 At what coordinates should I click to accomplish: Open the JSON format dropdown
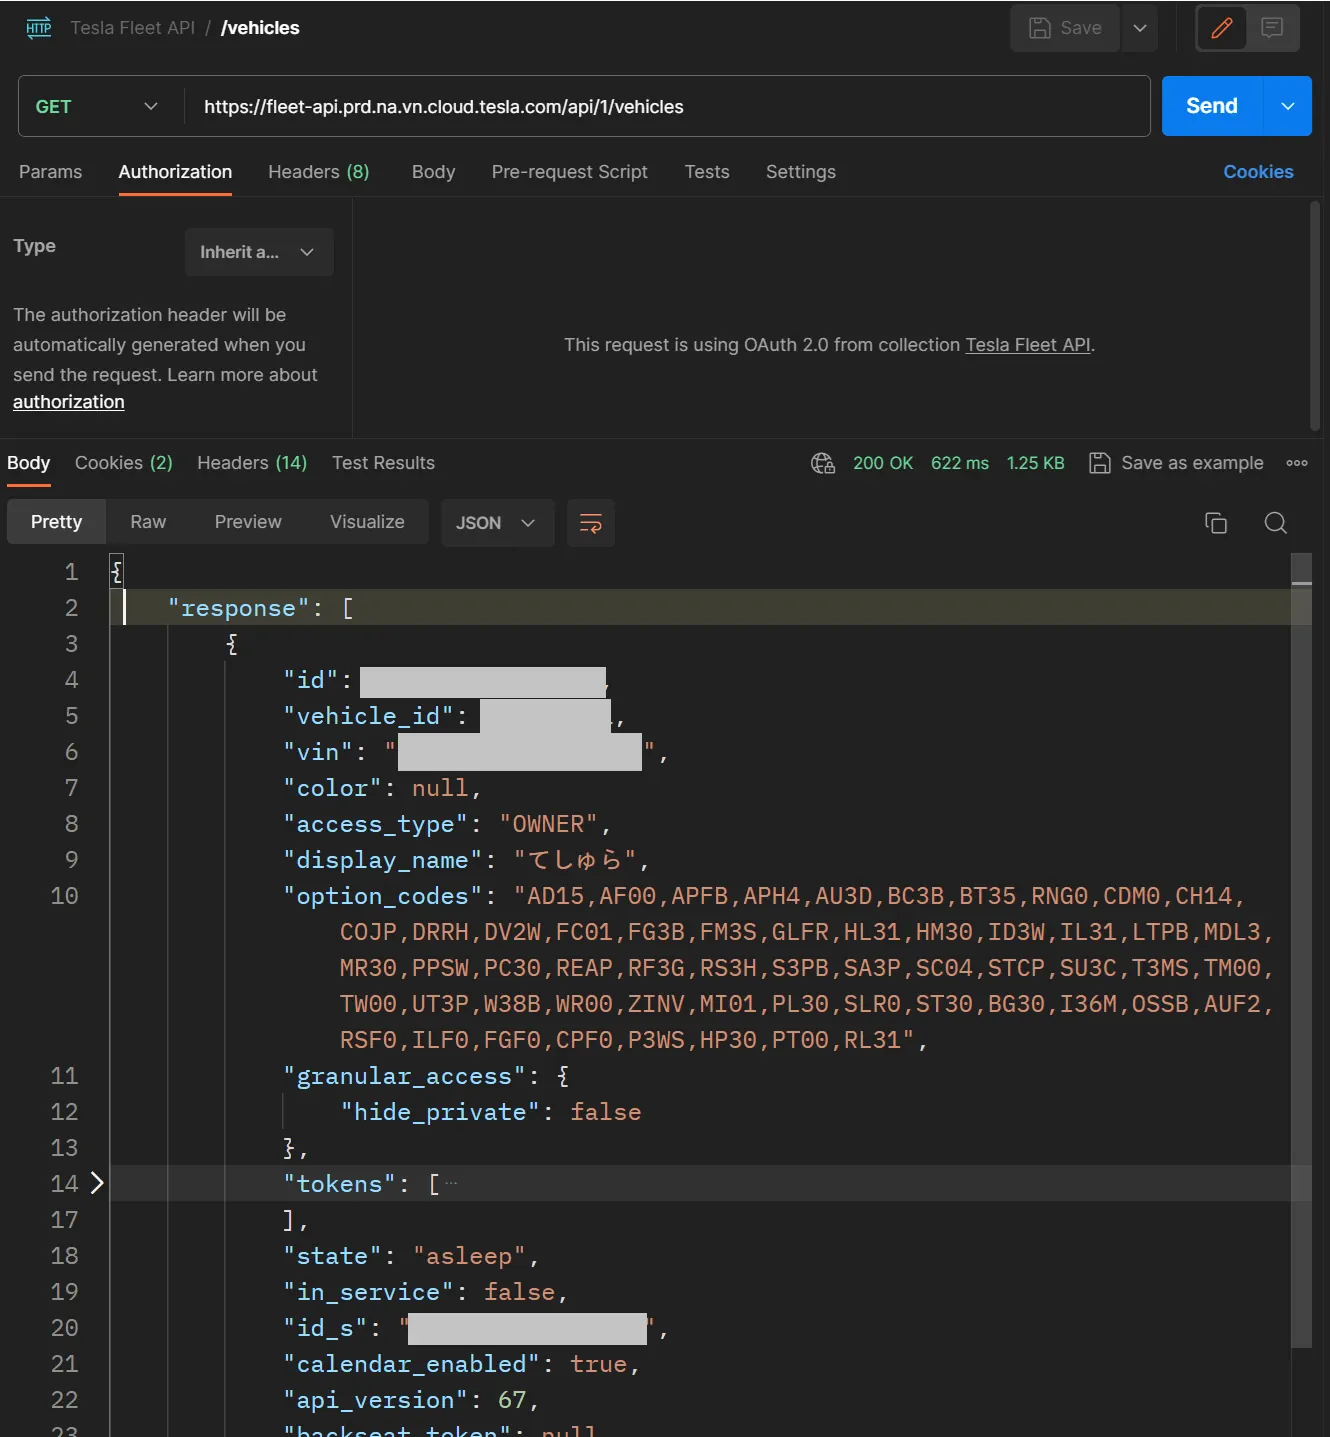(x=496, y=523)
